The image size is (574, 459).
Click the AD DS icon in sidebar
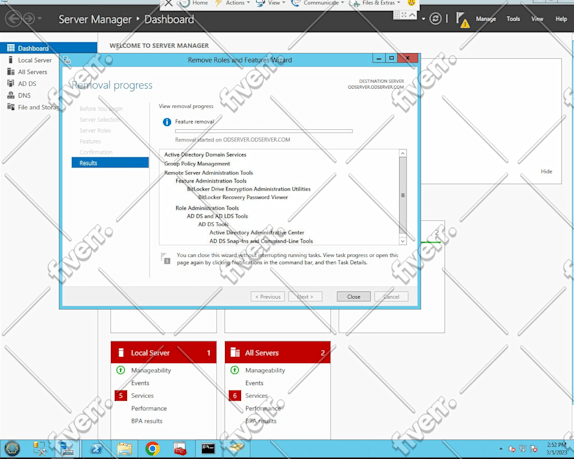11,83
